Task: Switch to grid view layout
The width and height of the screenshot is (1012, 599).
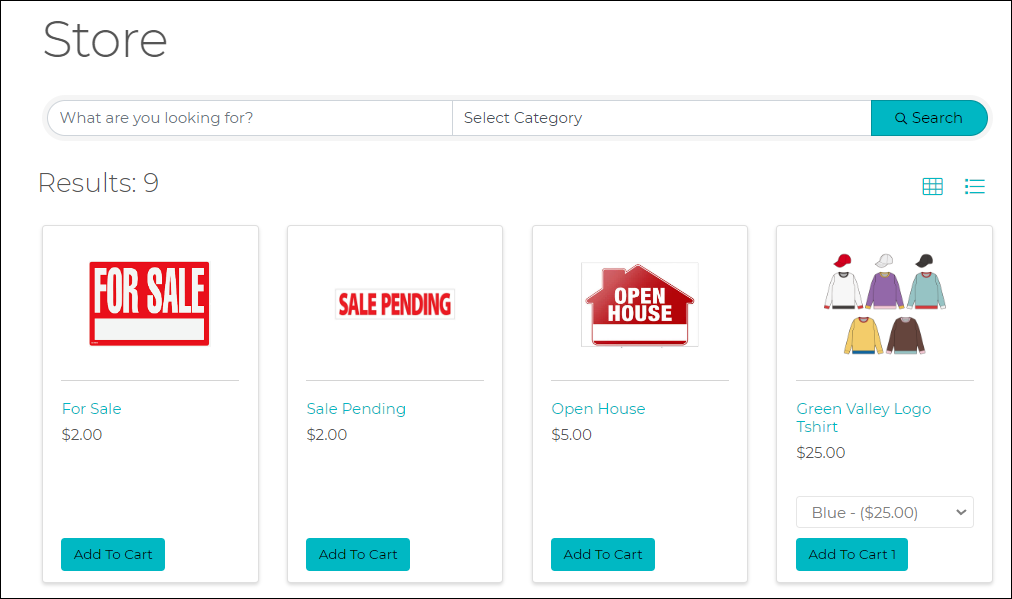Action: [932, 186]
